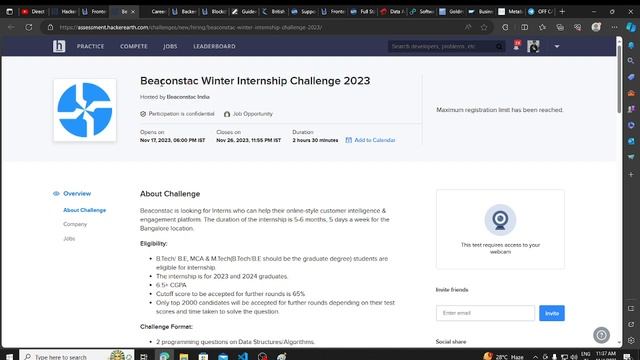Click the Edge profile avatar

pyautogui.click(x=596, y=27)
